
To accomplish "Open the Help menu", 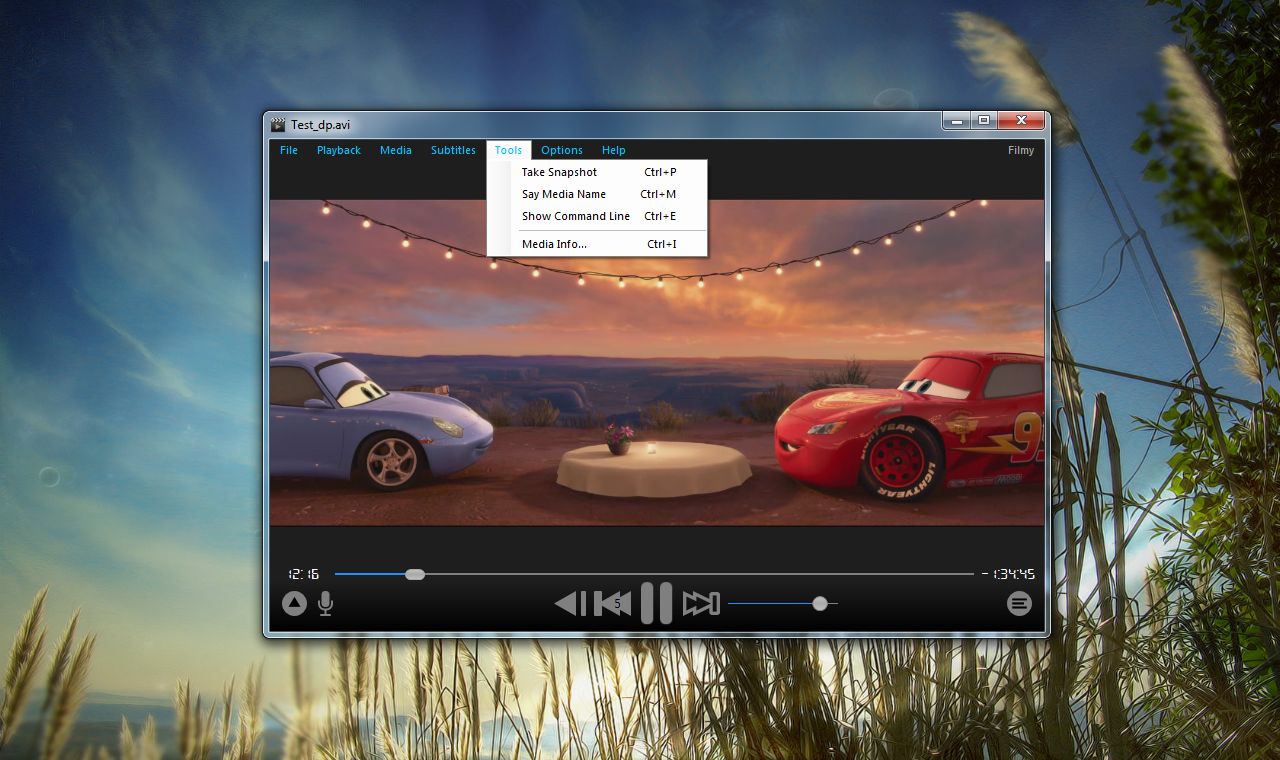I will (614, 150).
